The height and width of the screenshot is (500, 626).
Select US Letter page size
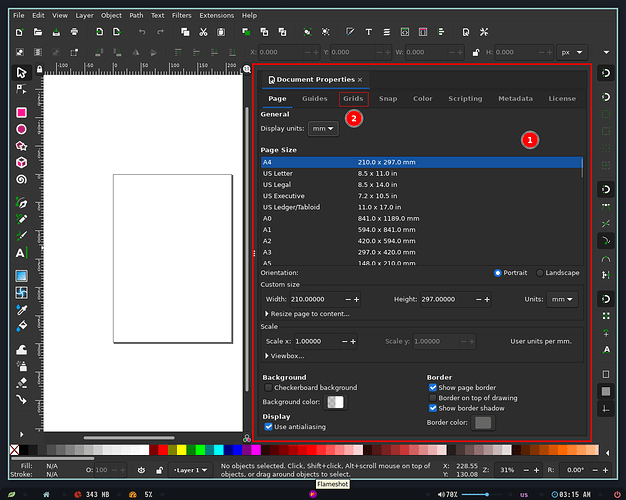(x=422, y=173)
